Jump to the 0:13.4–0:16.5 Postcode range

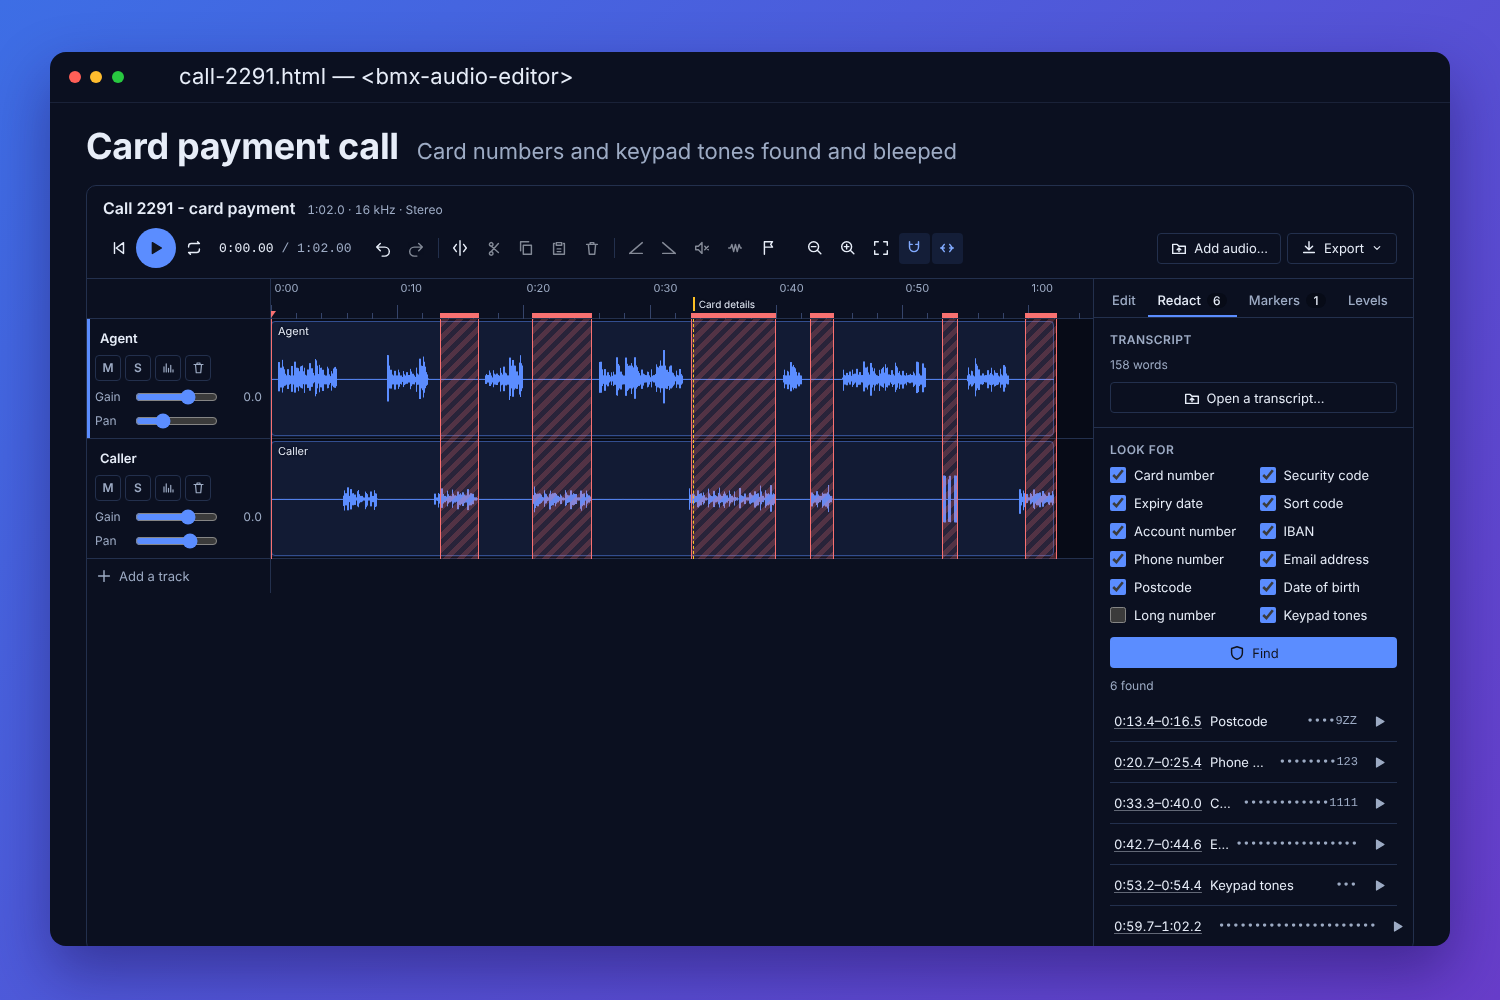1157,721
